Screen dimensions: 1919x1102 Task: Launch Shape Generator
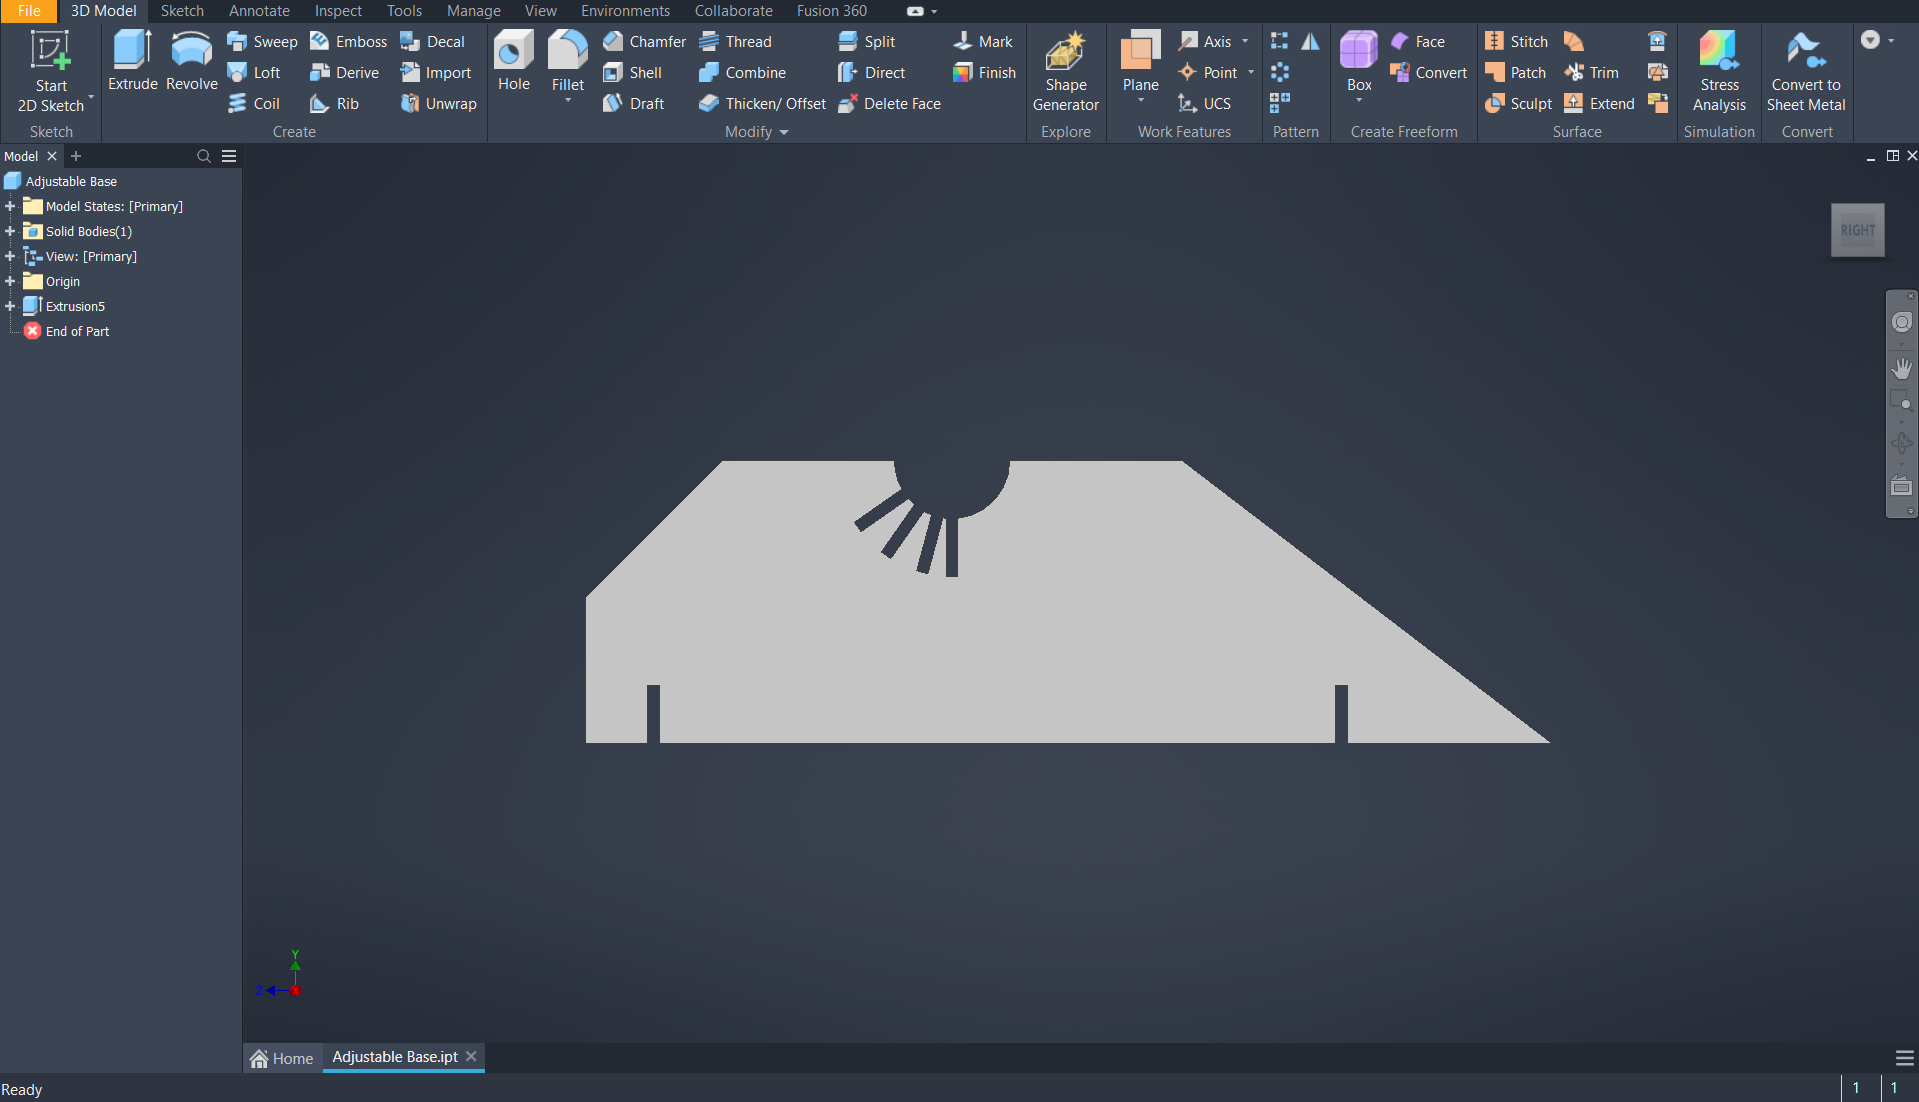1066,71
